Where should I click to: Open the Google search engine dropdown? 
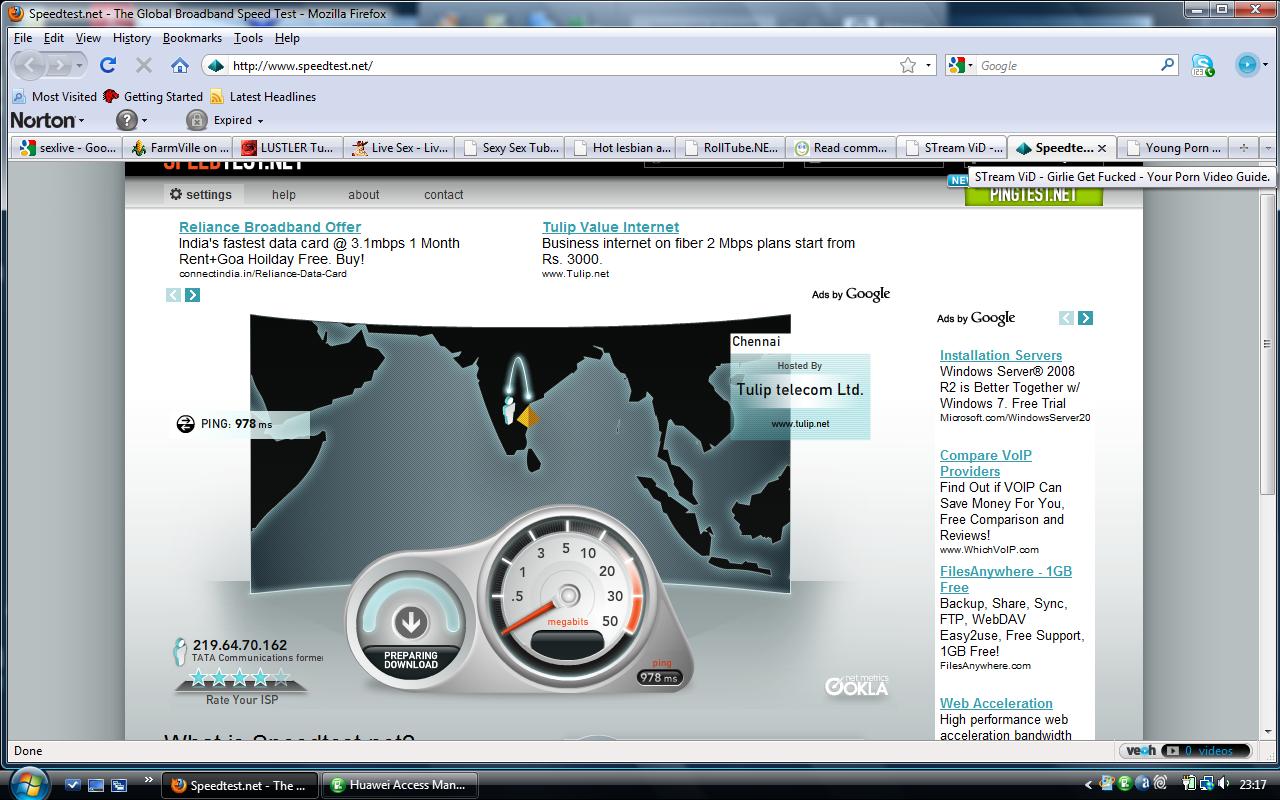[x=960, y=65]
